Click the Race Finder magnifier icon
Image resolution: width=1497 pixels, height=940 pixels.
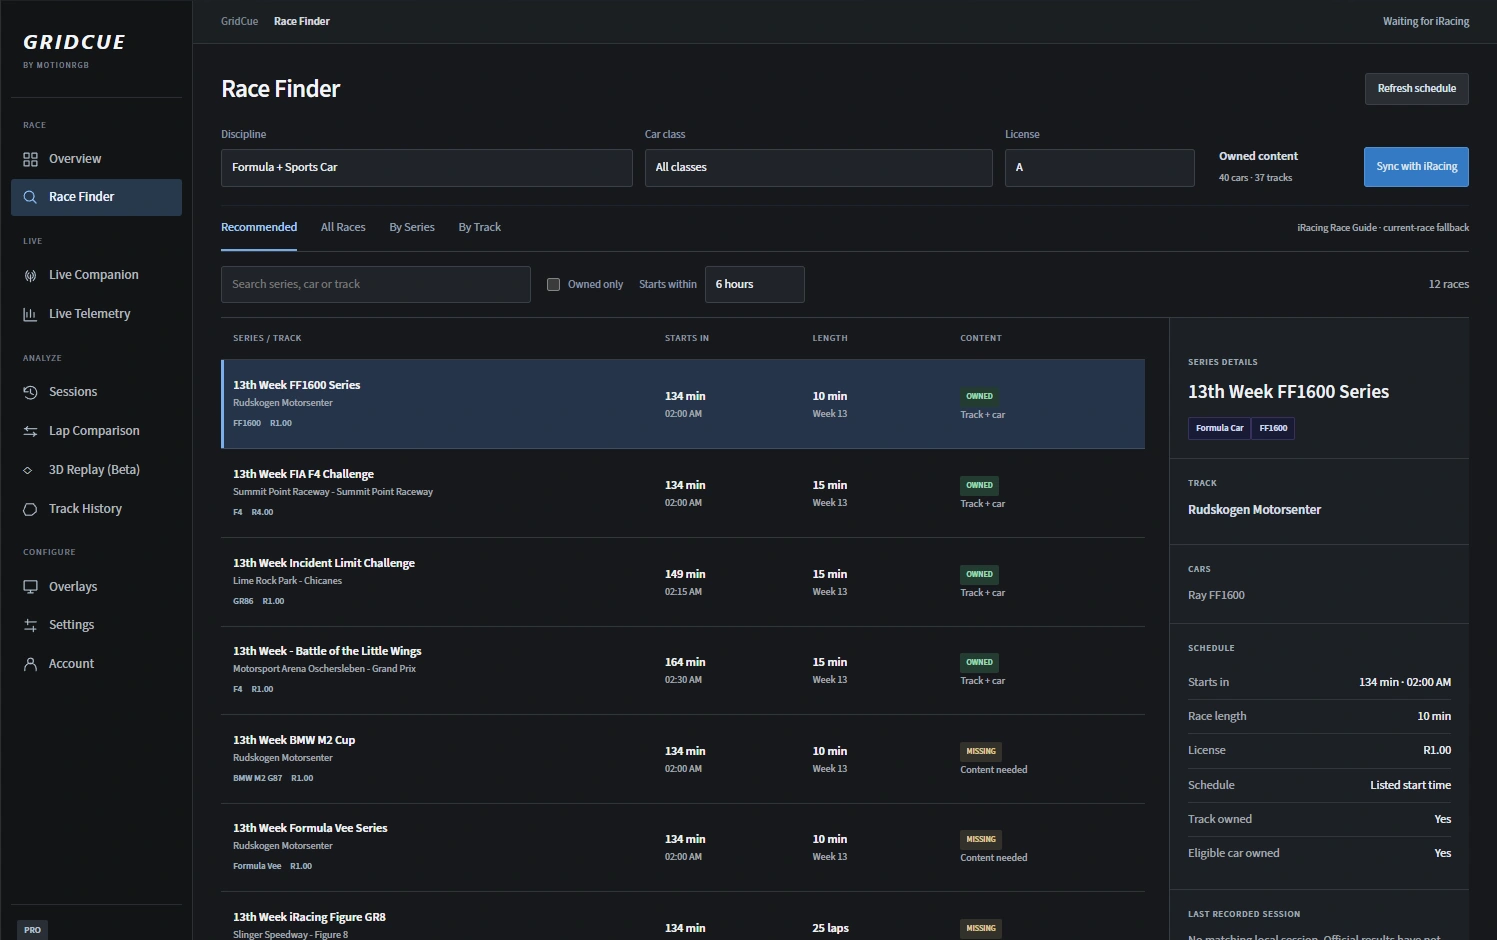point(30,197)
